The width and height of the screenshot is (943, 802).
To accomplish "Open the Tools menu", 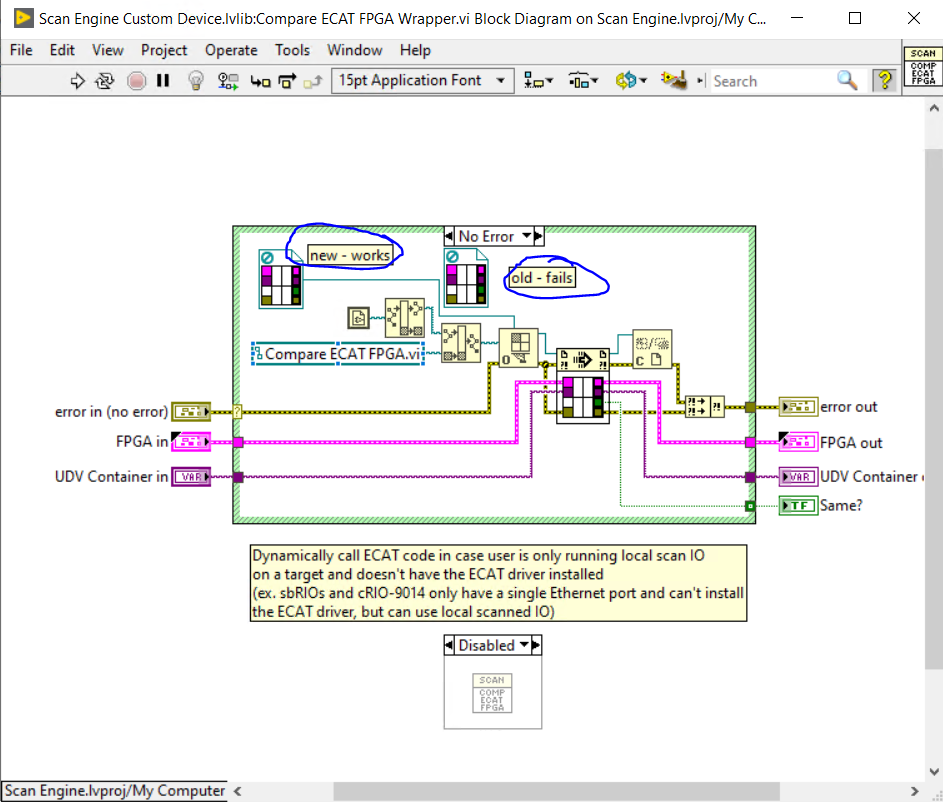I will coord(292,50).
